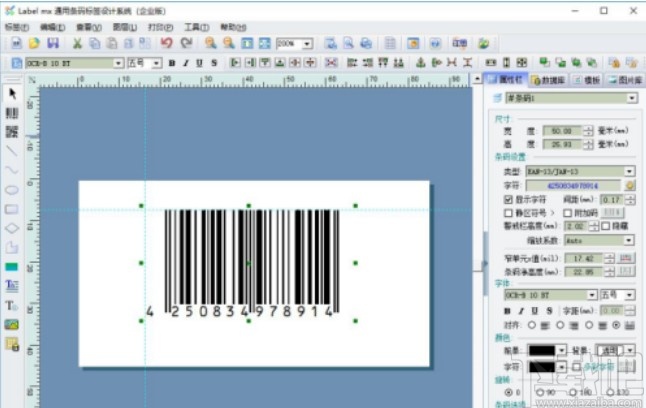Enable the 静区符号 checkbox
This screenshot has height=408, width=646.
(x=508, y=213)
